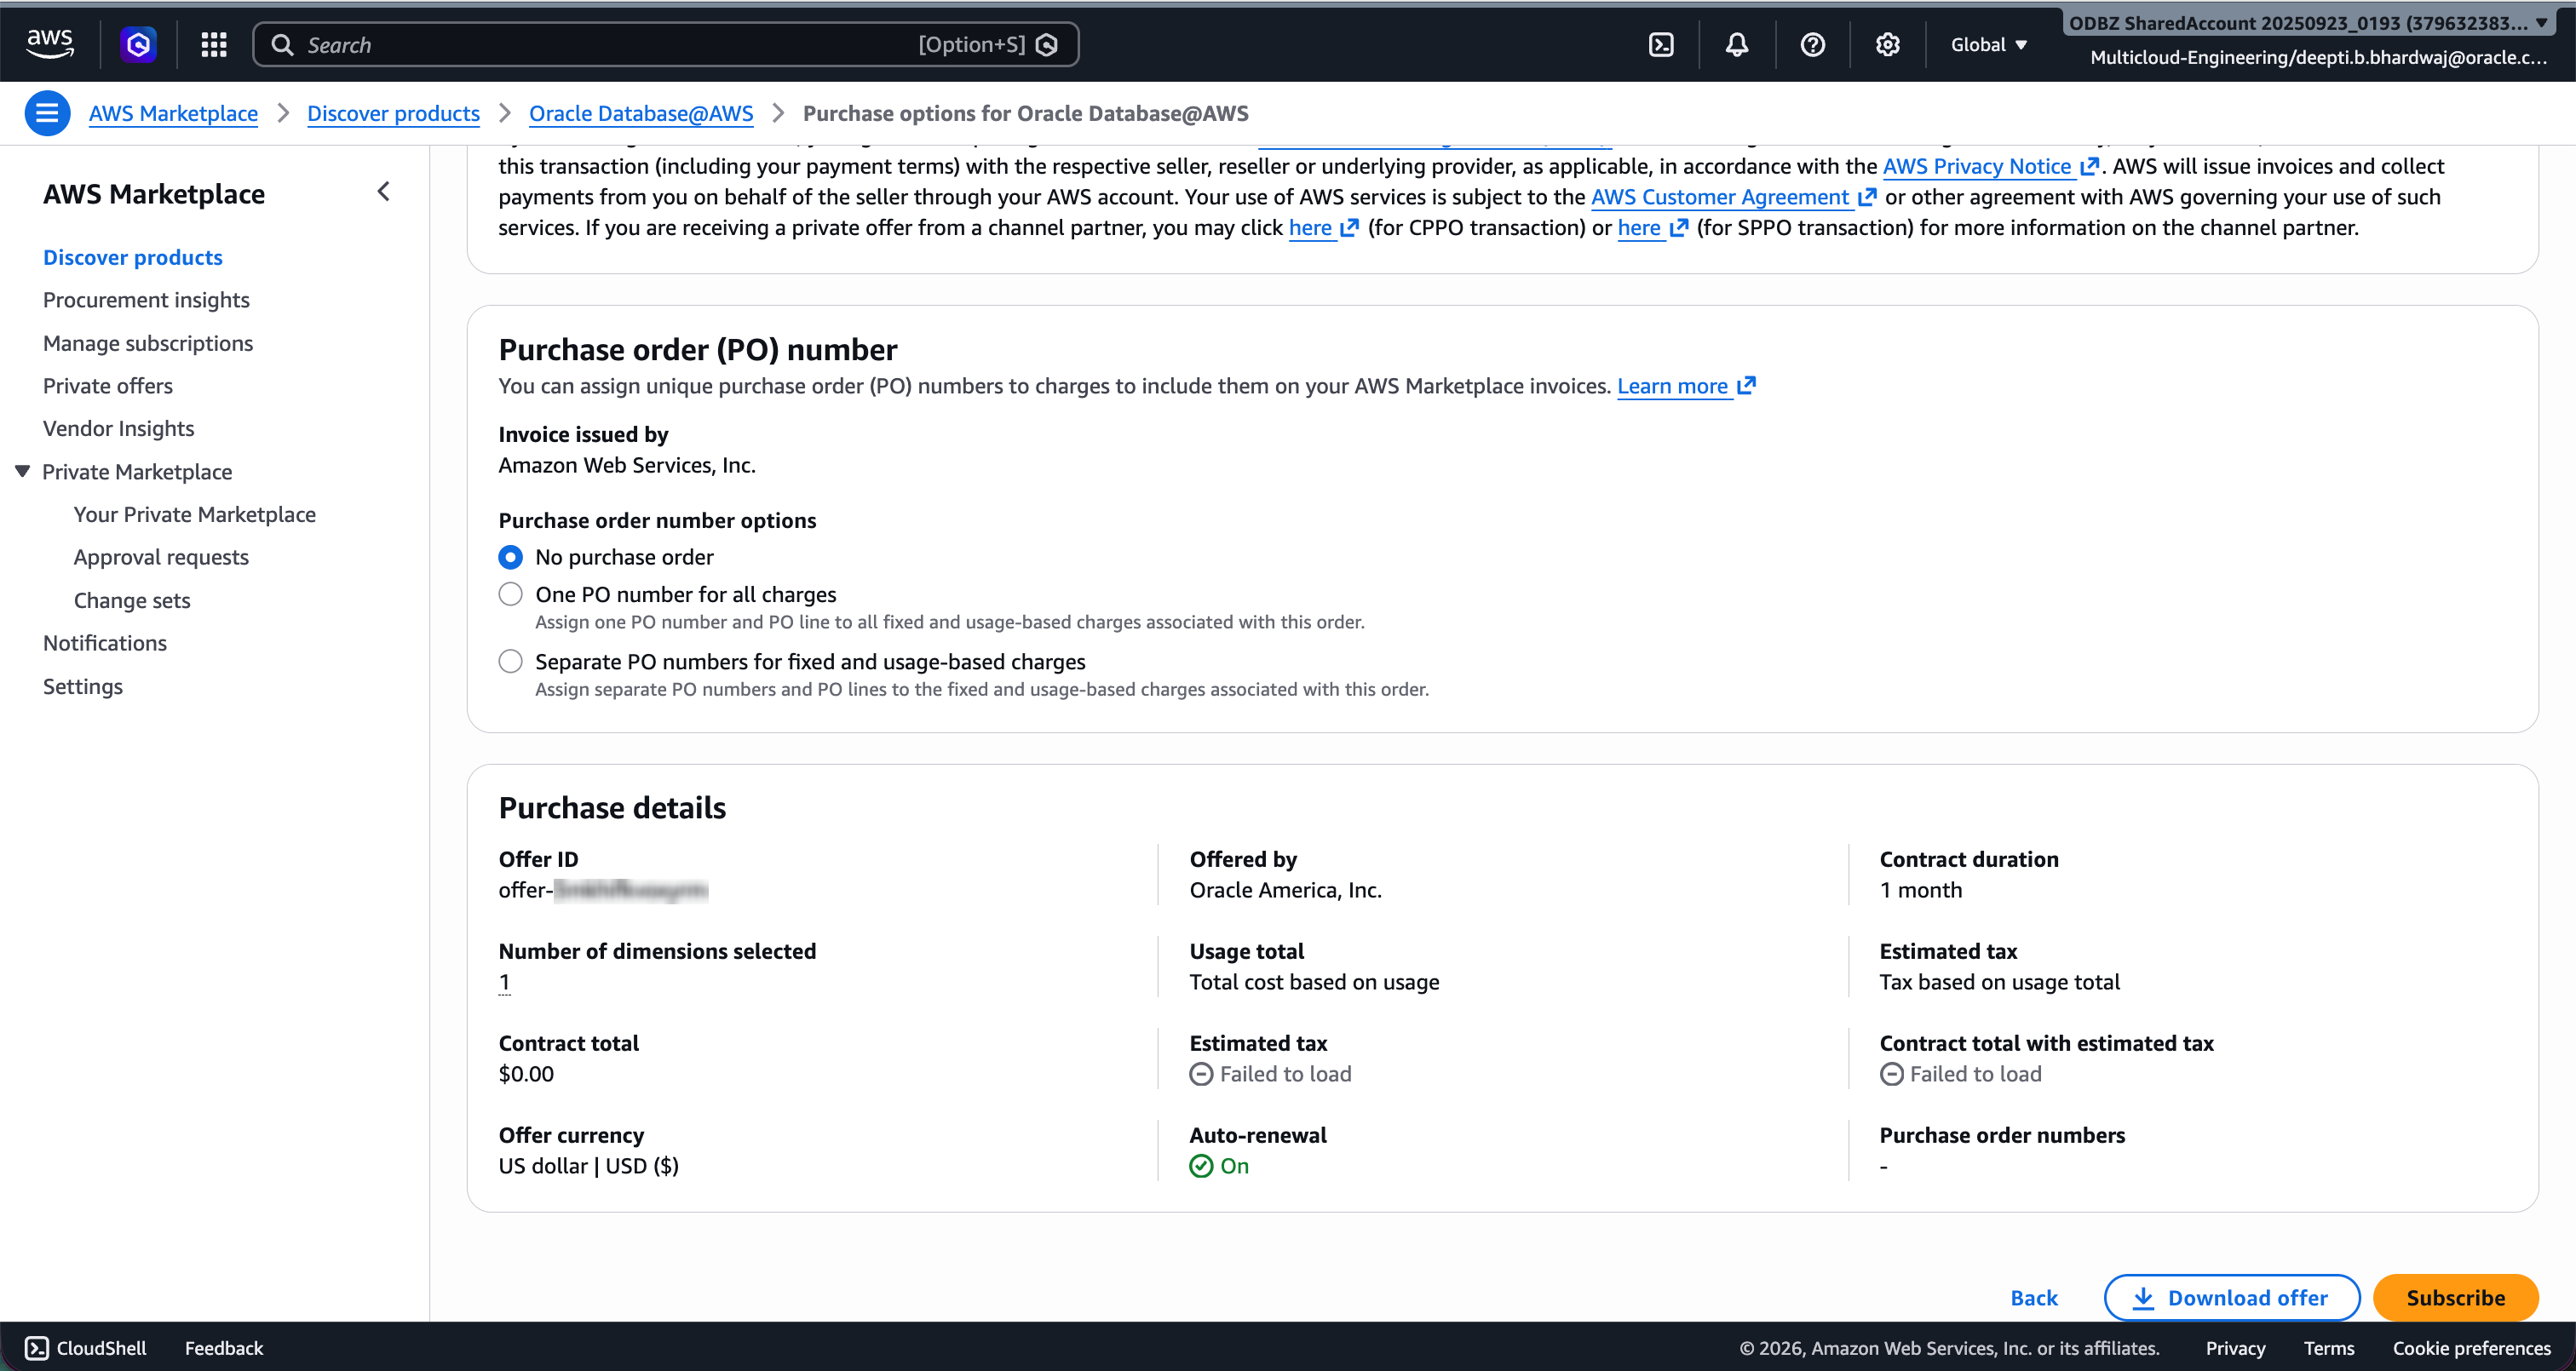Open the ODBZ SharedAccount account dropdown
Viewport: 2576px width, 1371px height.
pos(2308,23)
